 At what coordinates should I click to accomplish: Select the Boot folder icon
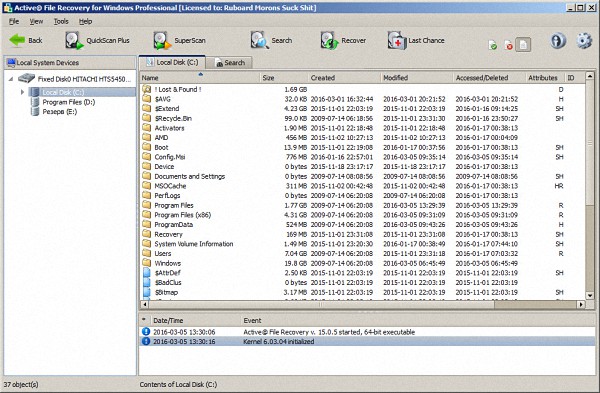(x=147, y=147)
